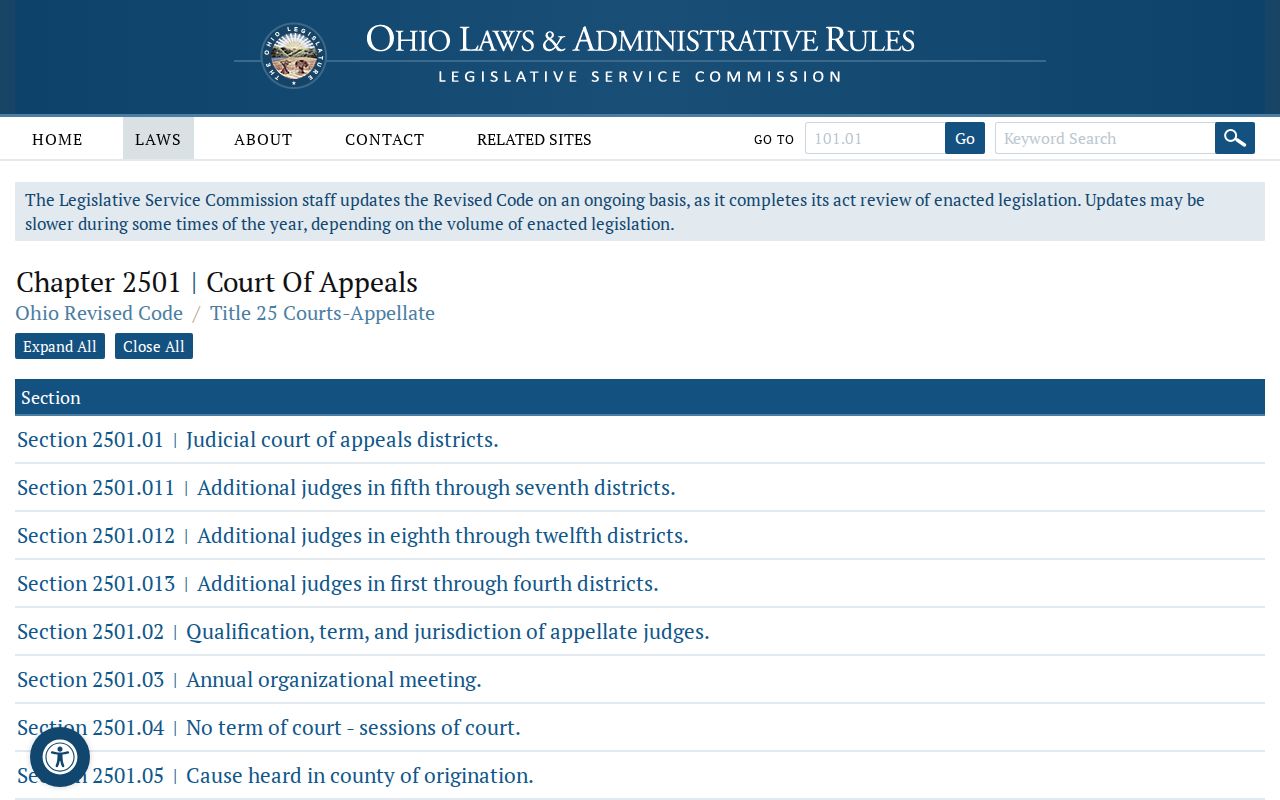Open the accessibility options widget
1280x800 pixels.
click(60, 757)
